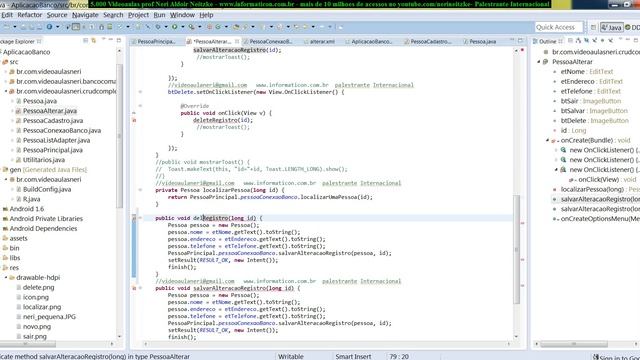Select localizarPessoa(long) in Outline
Viewport: 640px width, 360px height.
592,189
